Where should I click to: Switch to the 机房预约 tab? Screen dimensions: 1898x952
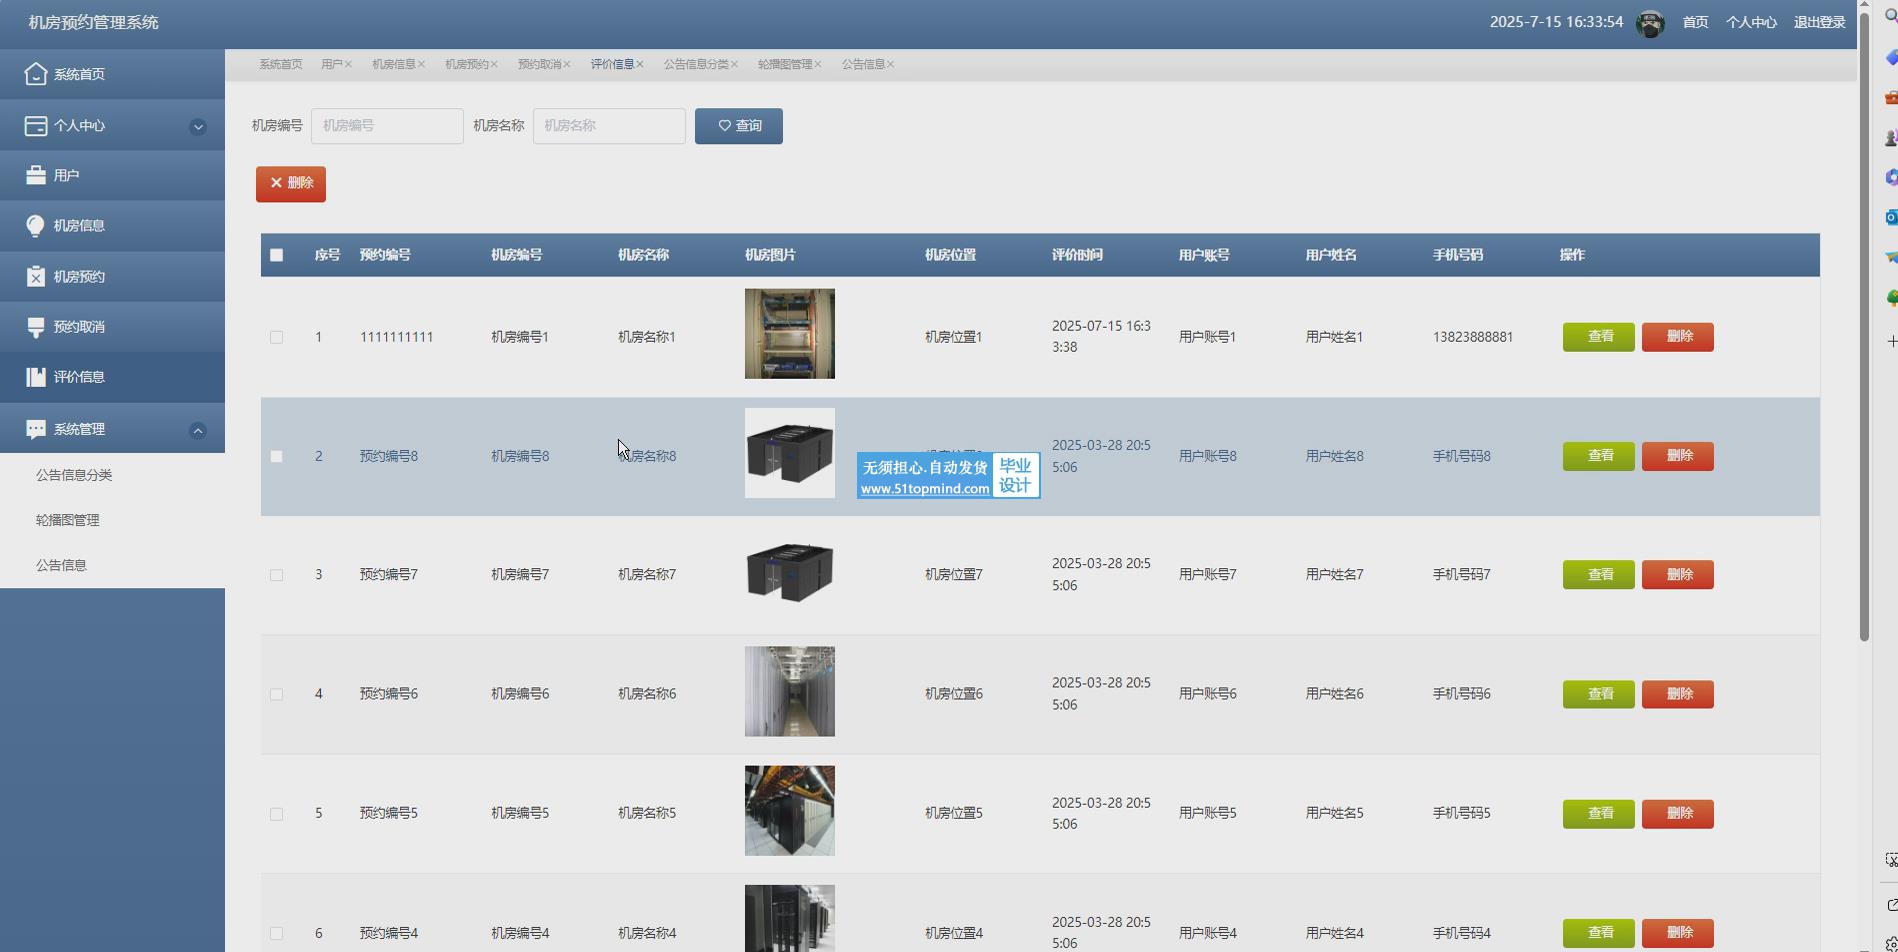(x=466, y=64)
